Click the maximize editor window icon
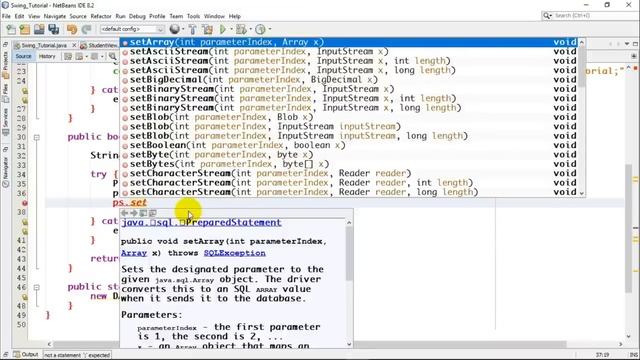This screenshot has height=360, width=640. [635, 44]
